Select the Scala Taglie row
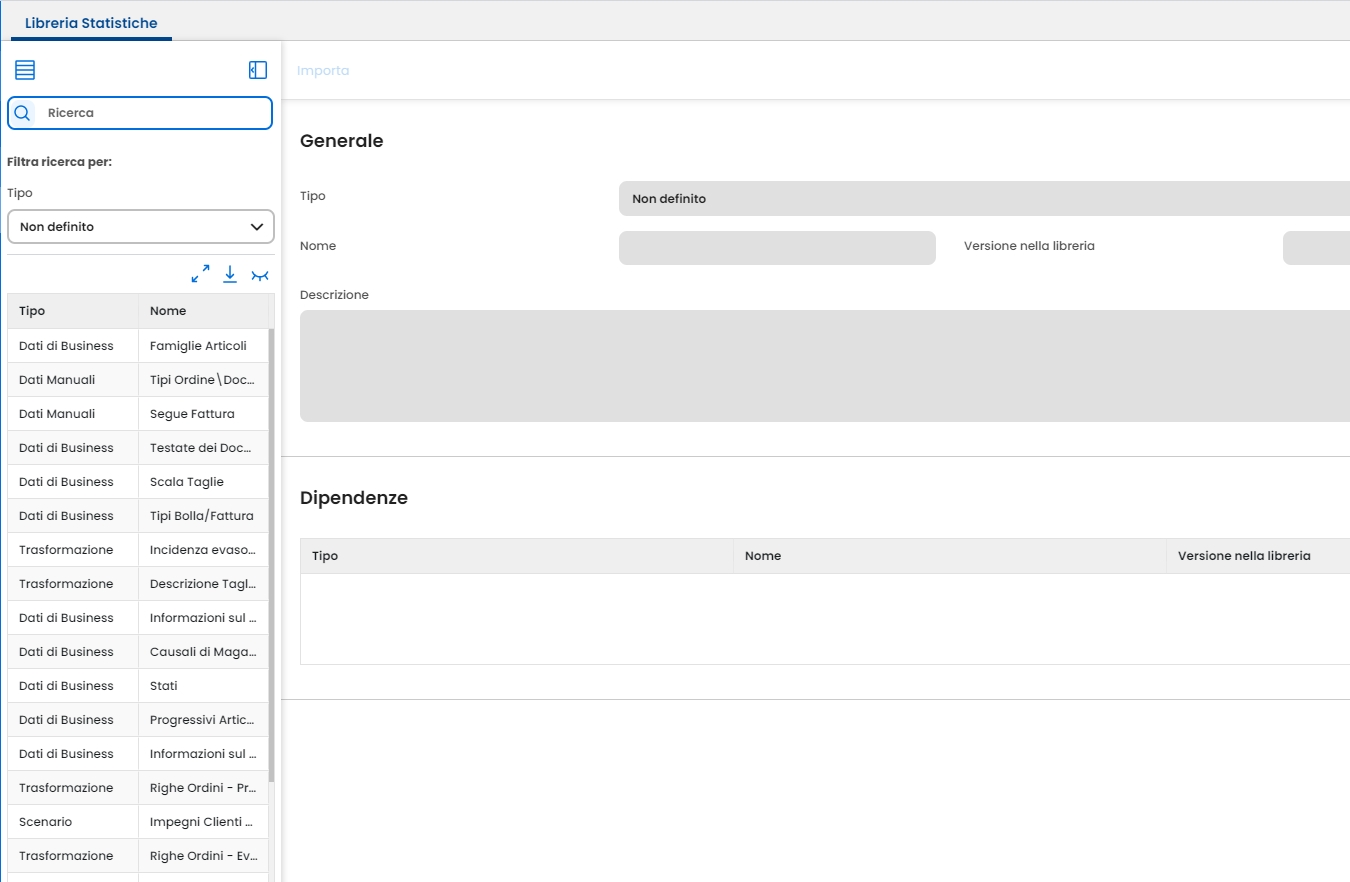 tap(187, 482)
